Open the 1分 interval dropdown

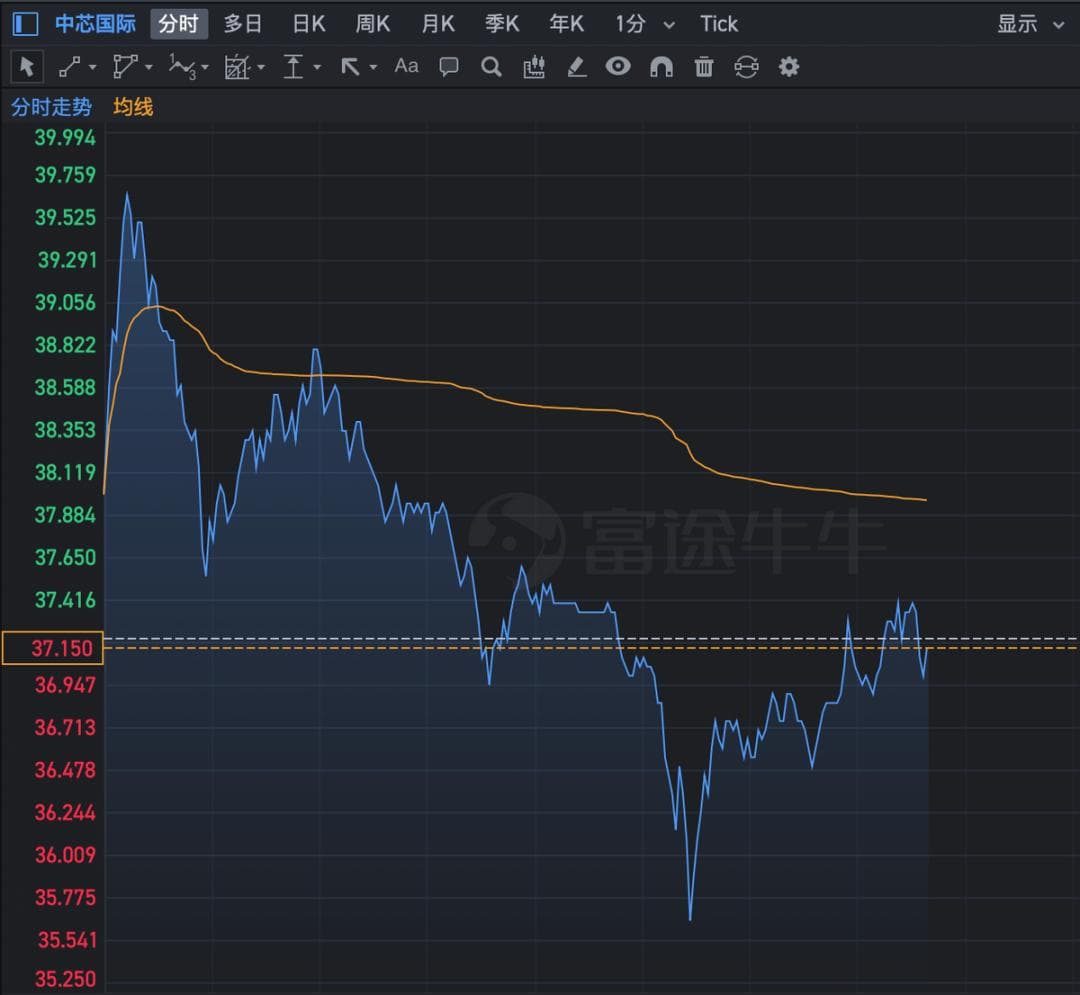(x=644, y=24)
